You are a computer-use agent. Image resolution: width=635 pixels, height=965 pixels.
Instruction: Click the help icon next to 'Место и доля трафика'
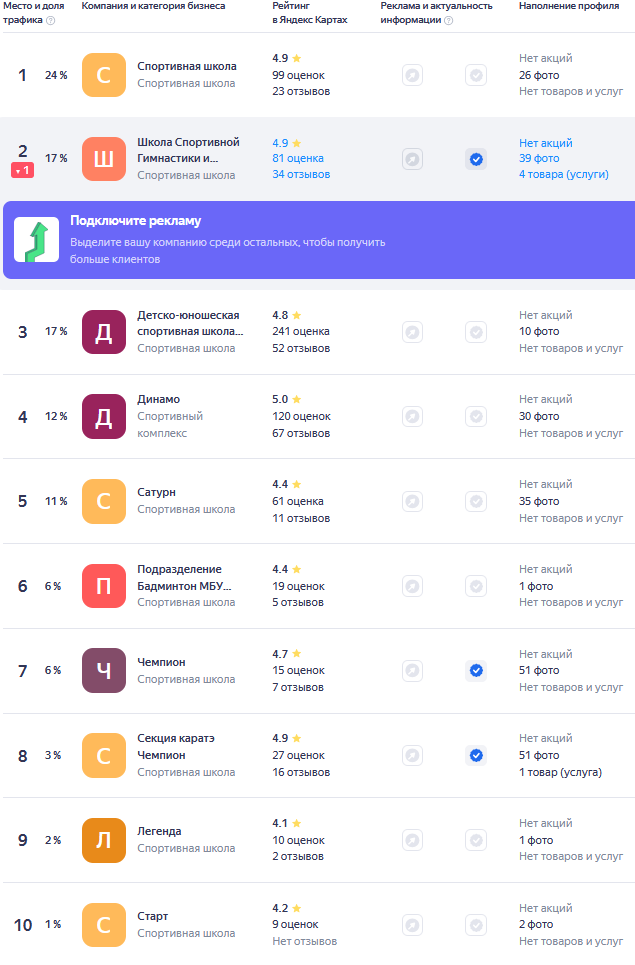[50, 20]
